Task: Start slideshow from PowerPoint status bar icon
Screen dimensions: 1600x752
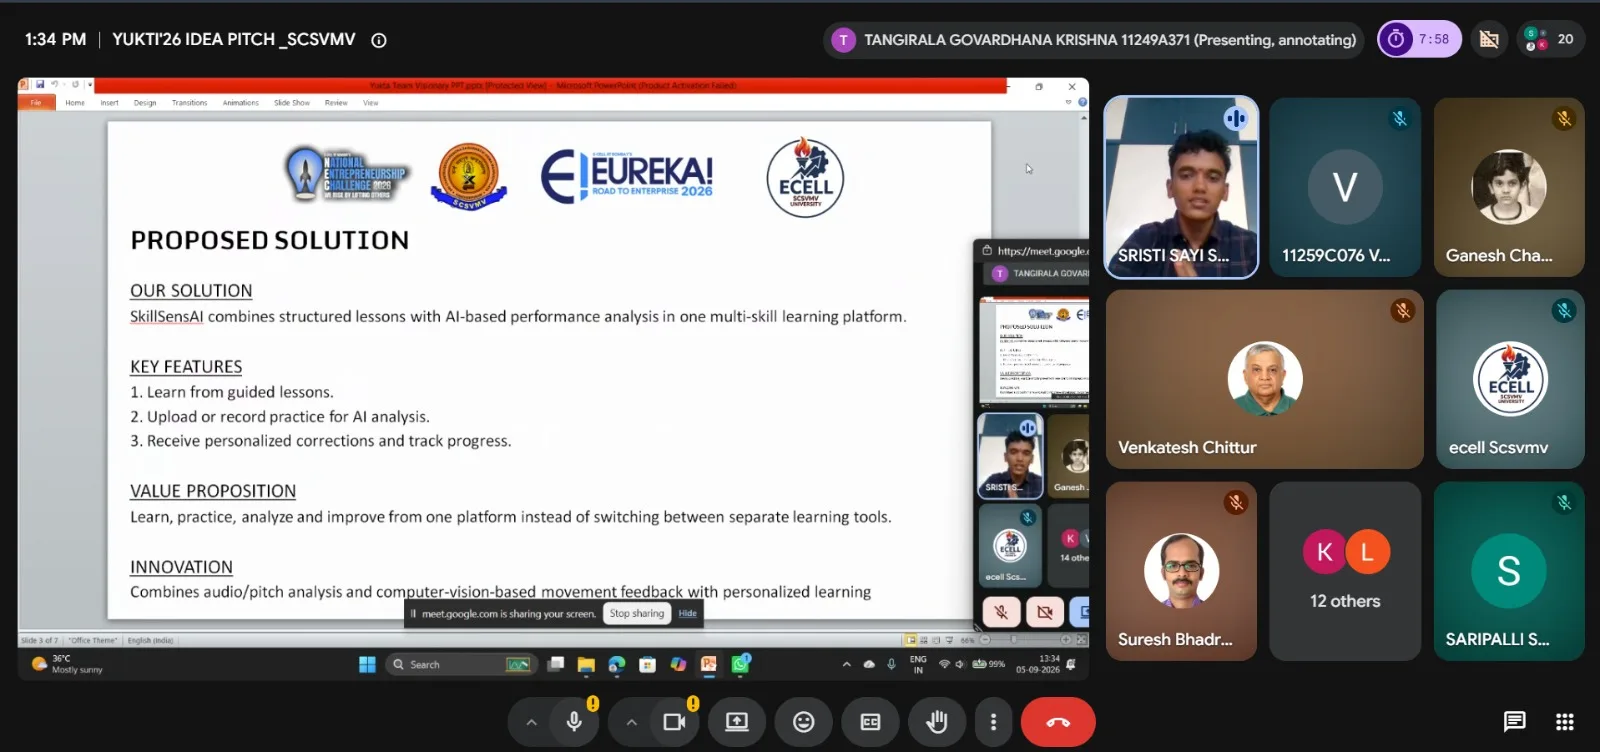Action: [949, 640]
